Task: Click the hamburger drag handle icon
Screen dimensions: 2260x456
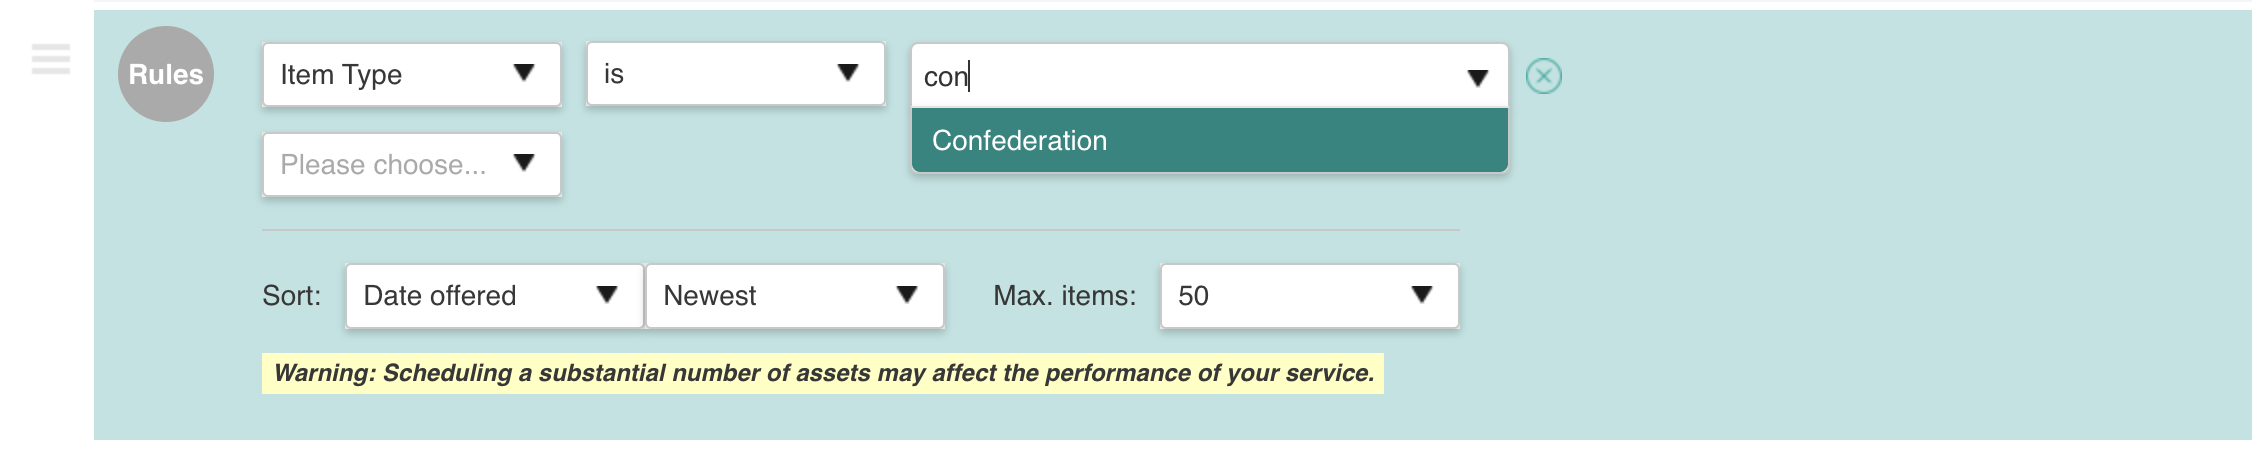Action: pos(51,59)
